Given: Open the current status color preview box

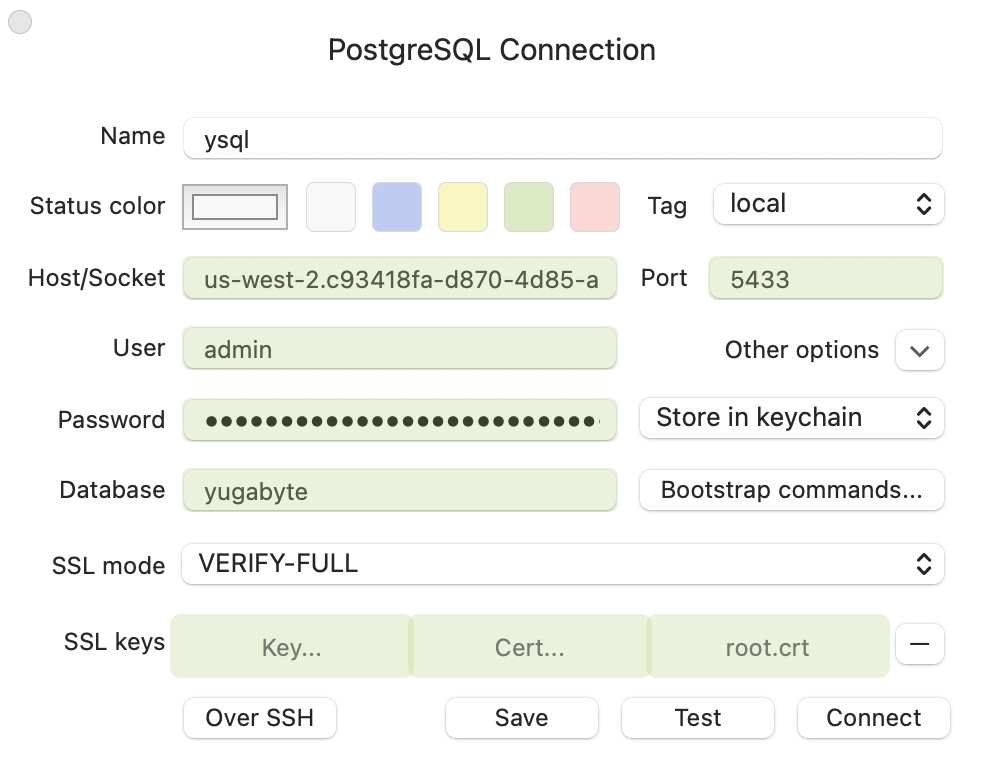Looking at the screenshot, I should [235, 206].
